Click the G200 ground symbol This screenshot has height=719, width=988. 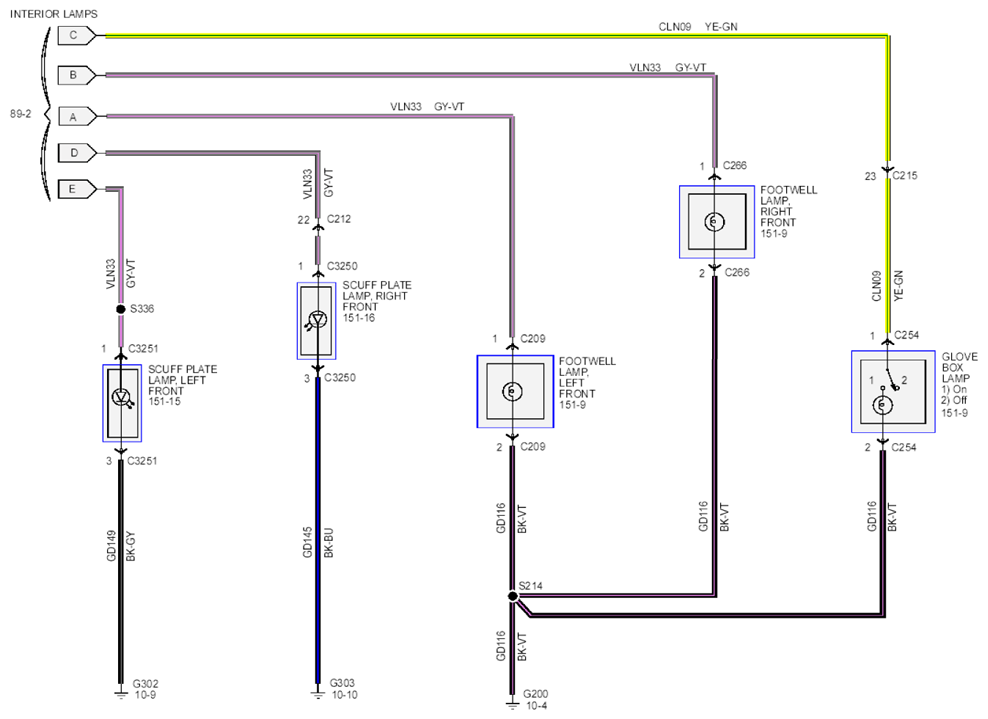point(512,702)
